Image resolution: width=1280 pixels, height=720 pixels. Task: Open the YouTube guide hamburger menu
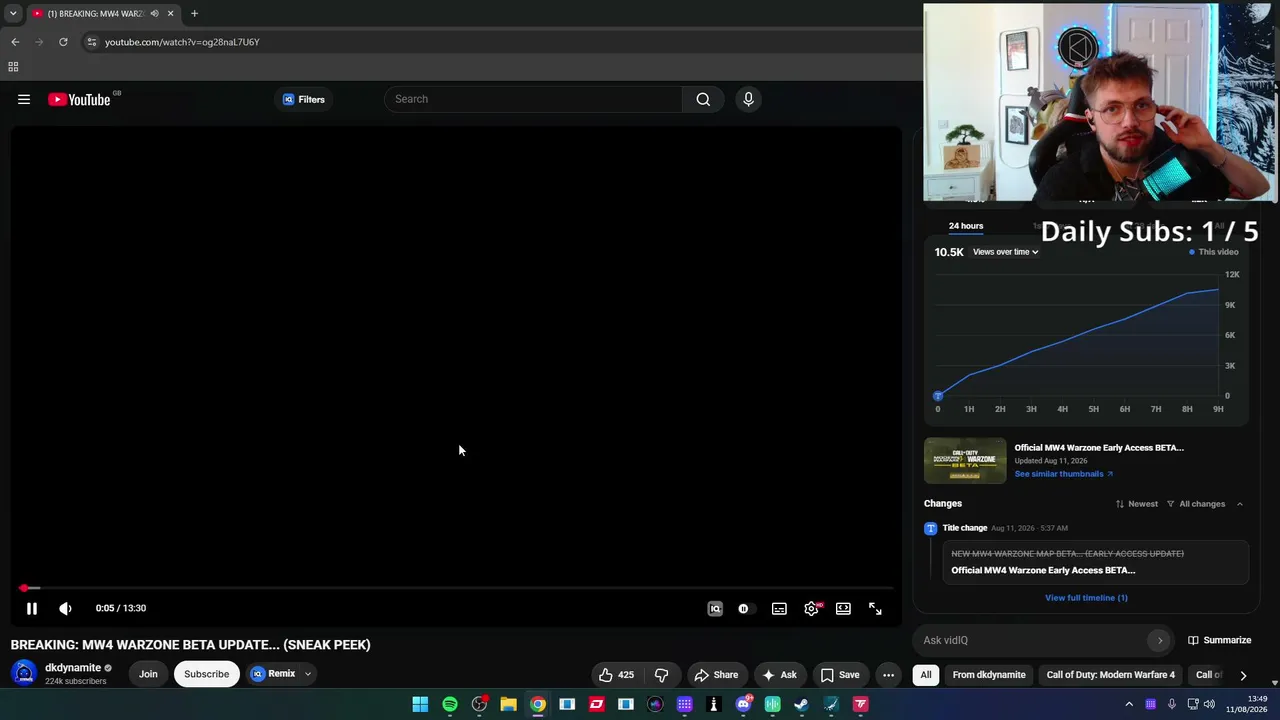coord(24,99)
